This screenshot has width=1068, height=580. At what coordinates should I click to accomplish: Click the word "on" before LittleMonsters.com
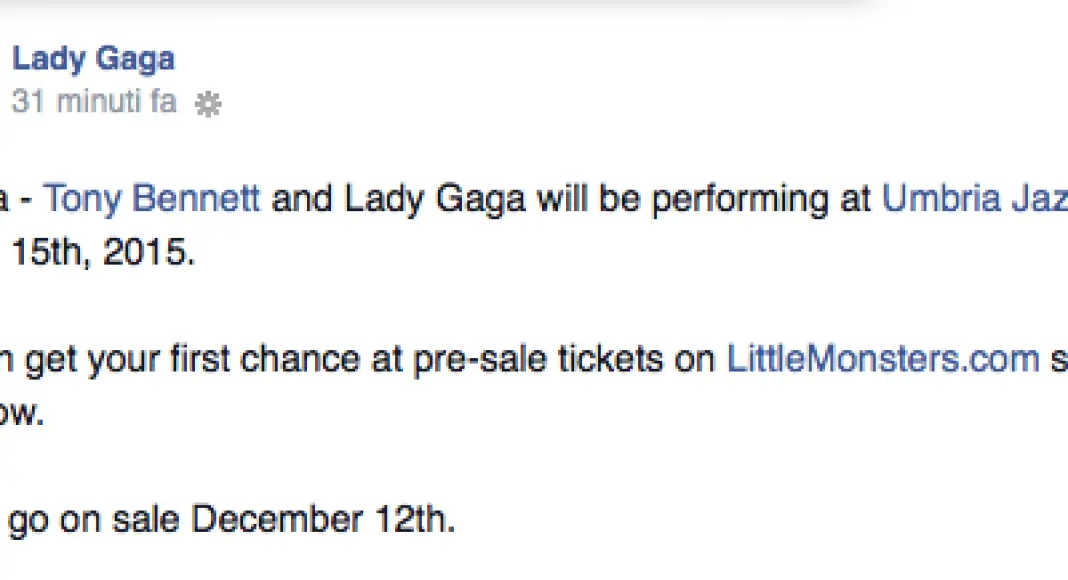(x=694, y=360)
